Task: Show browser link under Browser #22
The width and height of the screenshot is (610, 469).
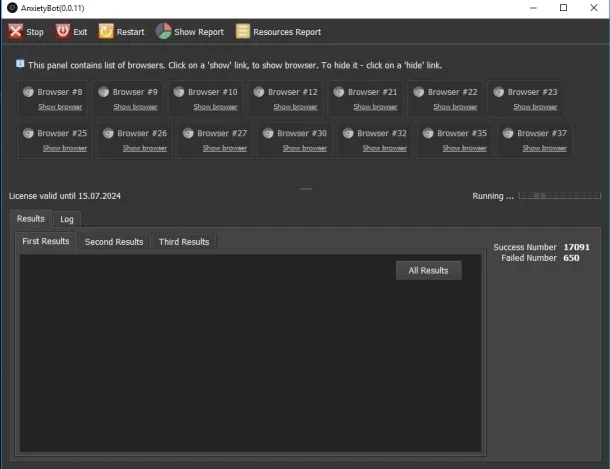Action: point(455,107)
